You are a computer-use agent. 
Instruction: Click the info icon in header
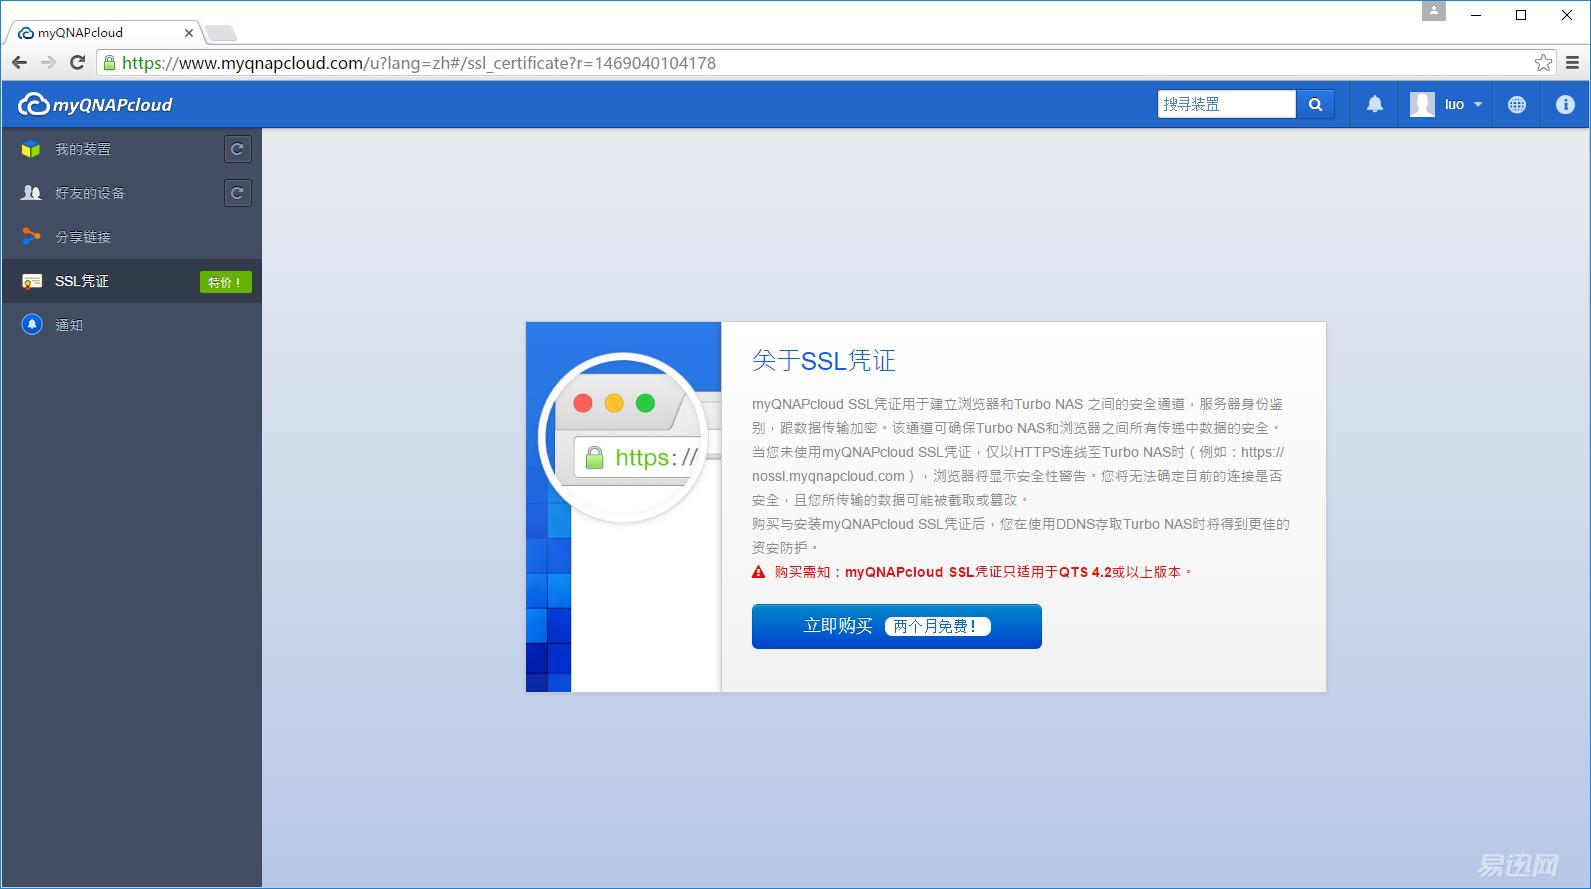(1565, 104)
